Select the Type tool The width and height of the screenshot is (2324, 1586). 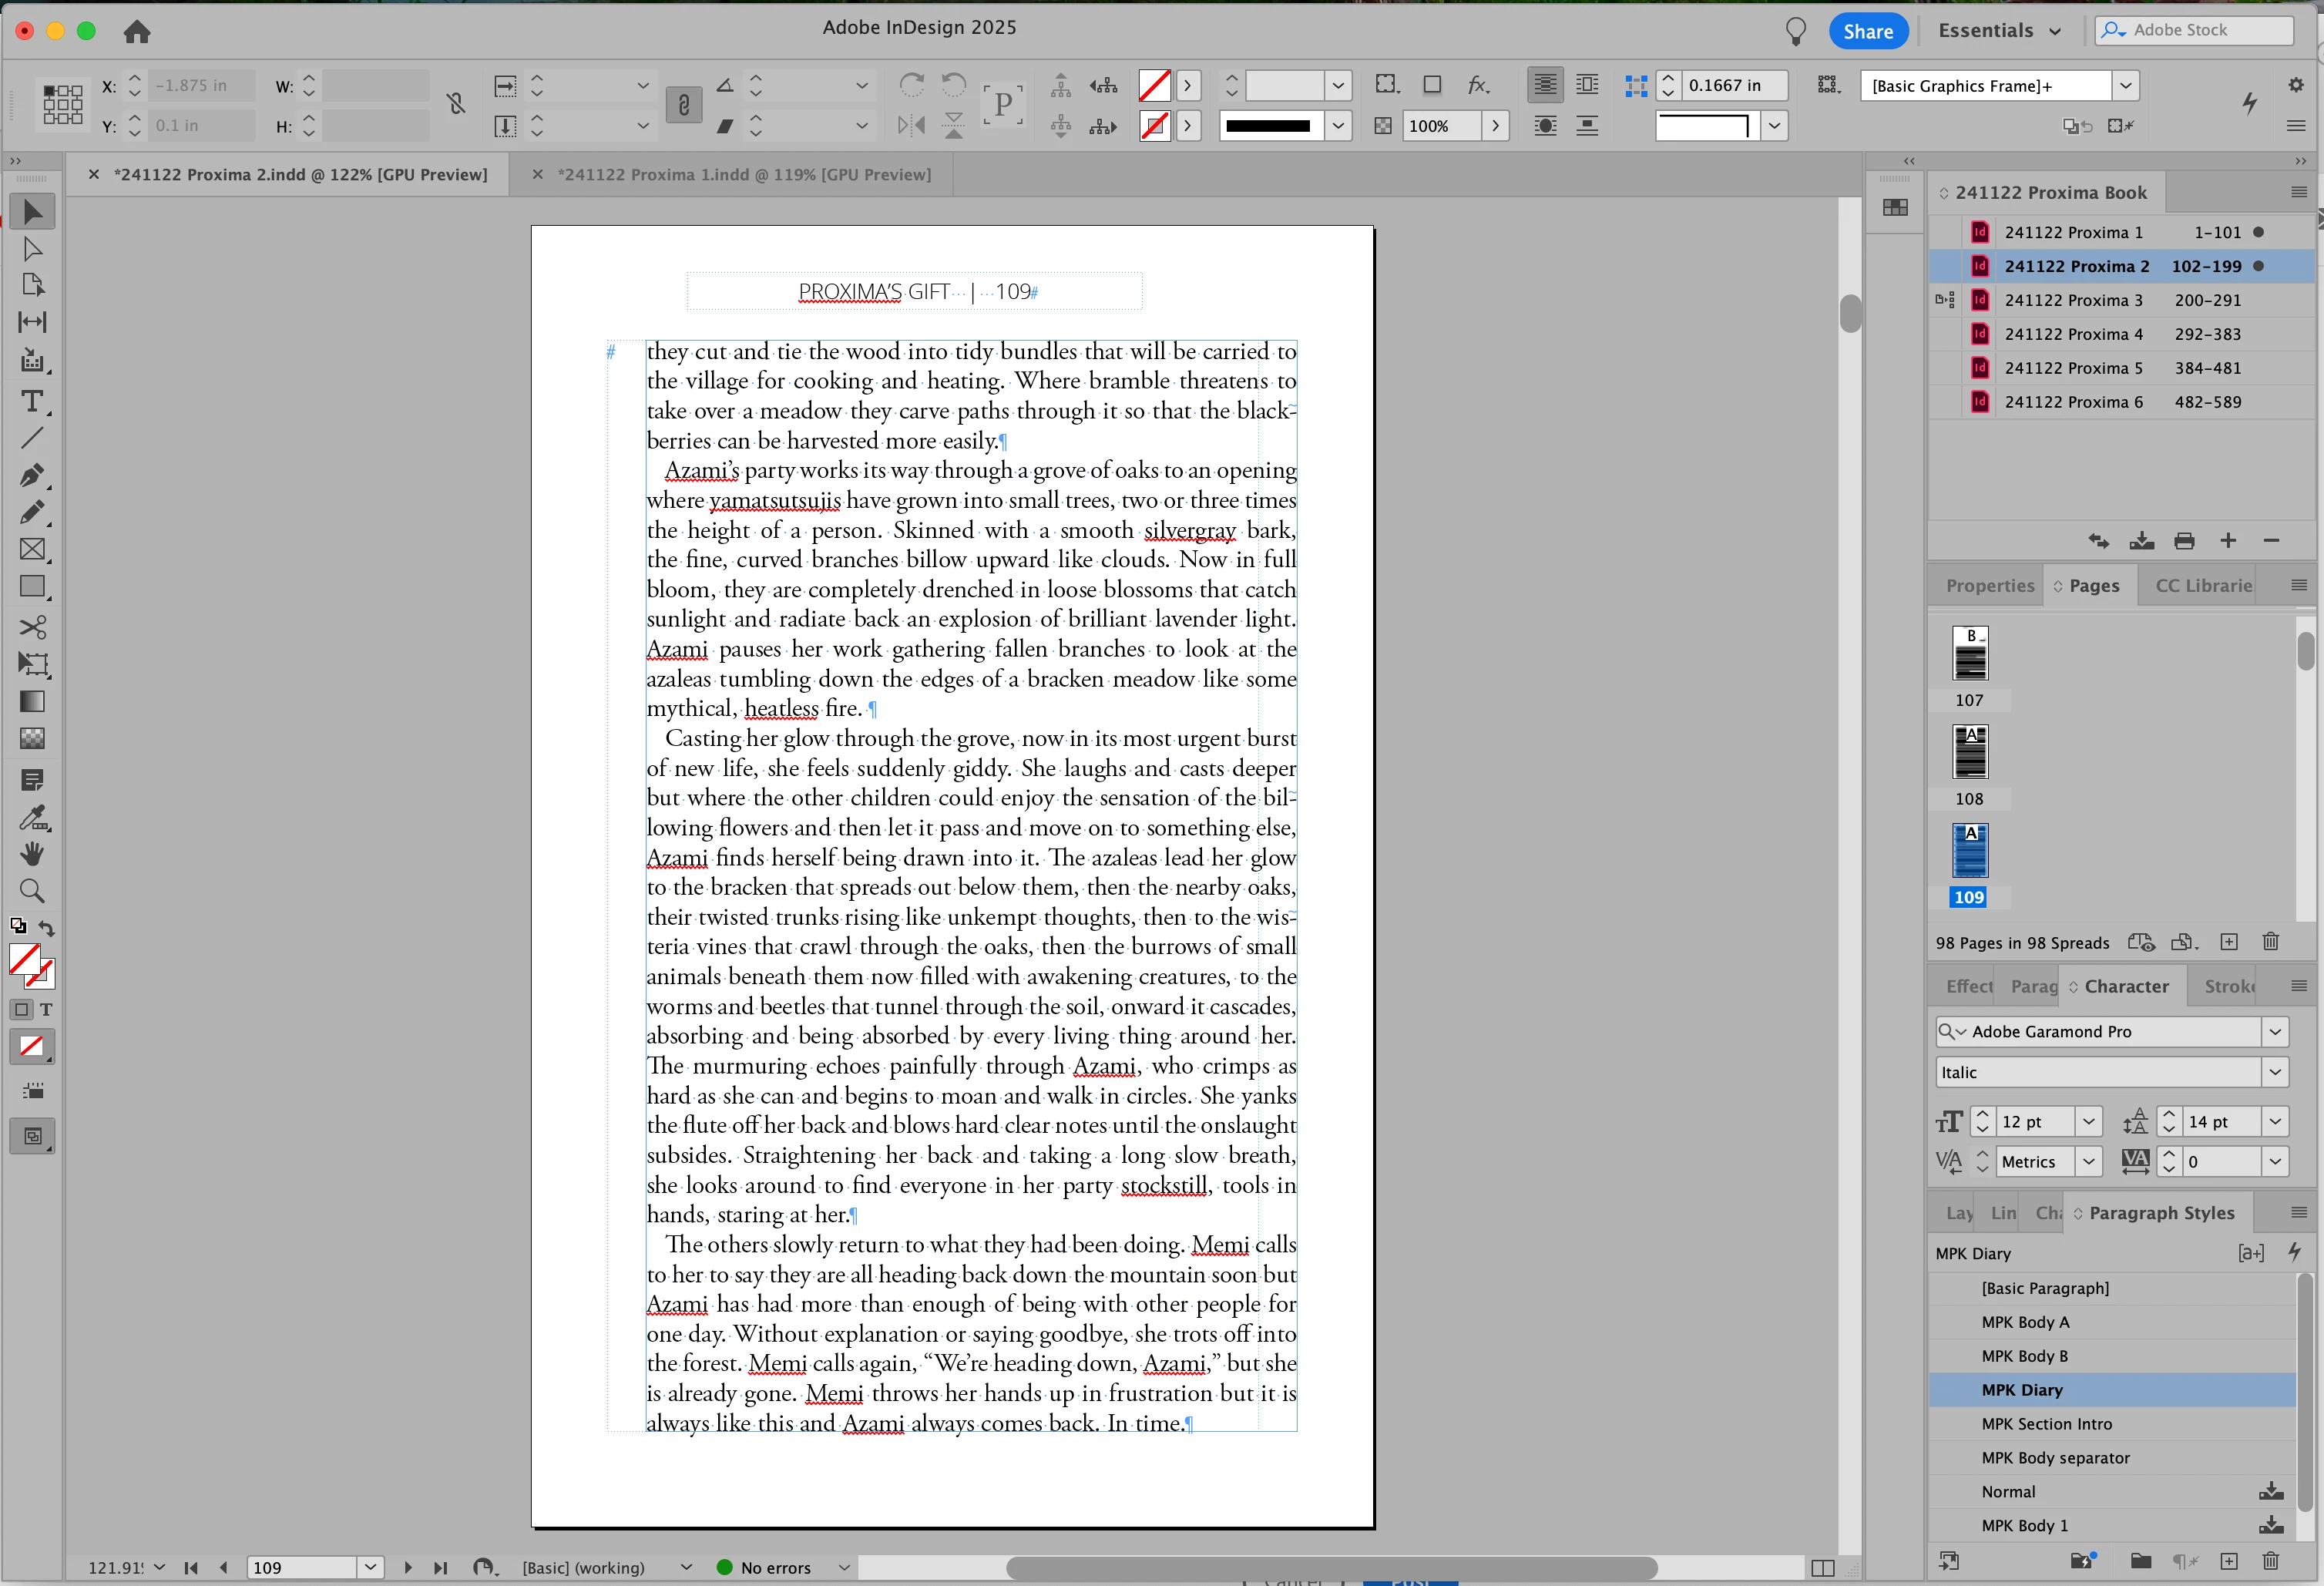point(32,401)
